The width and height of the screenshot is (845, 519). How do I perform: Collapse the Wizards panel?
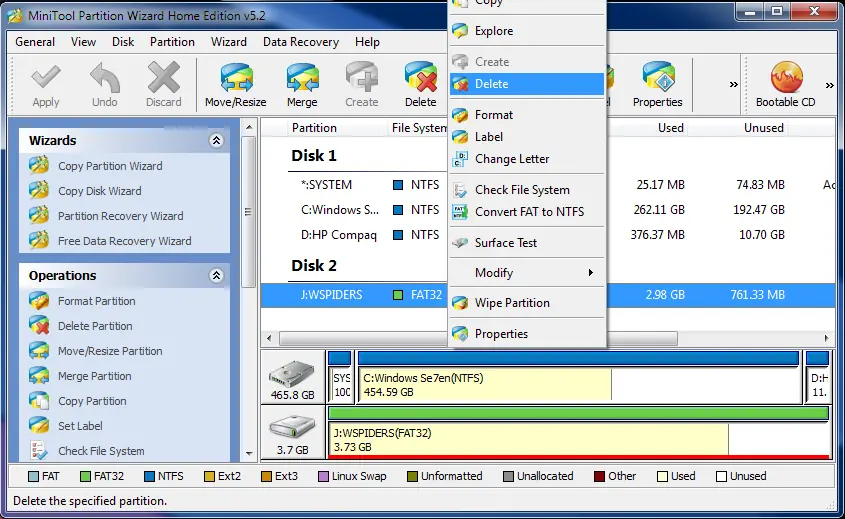tap(216, 141)
